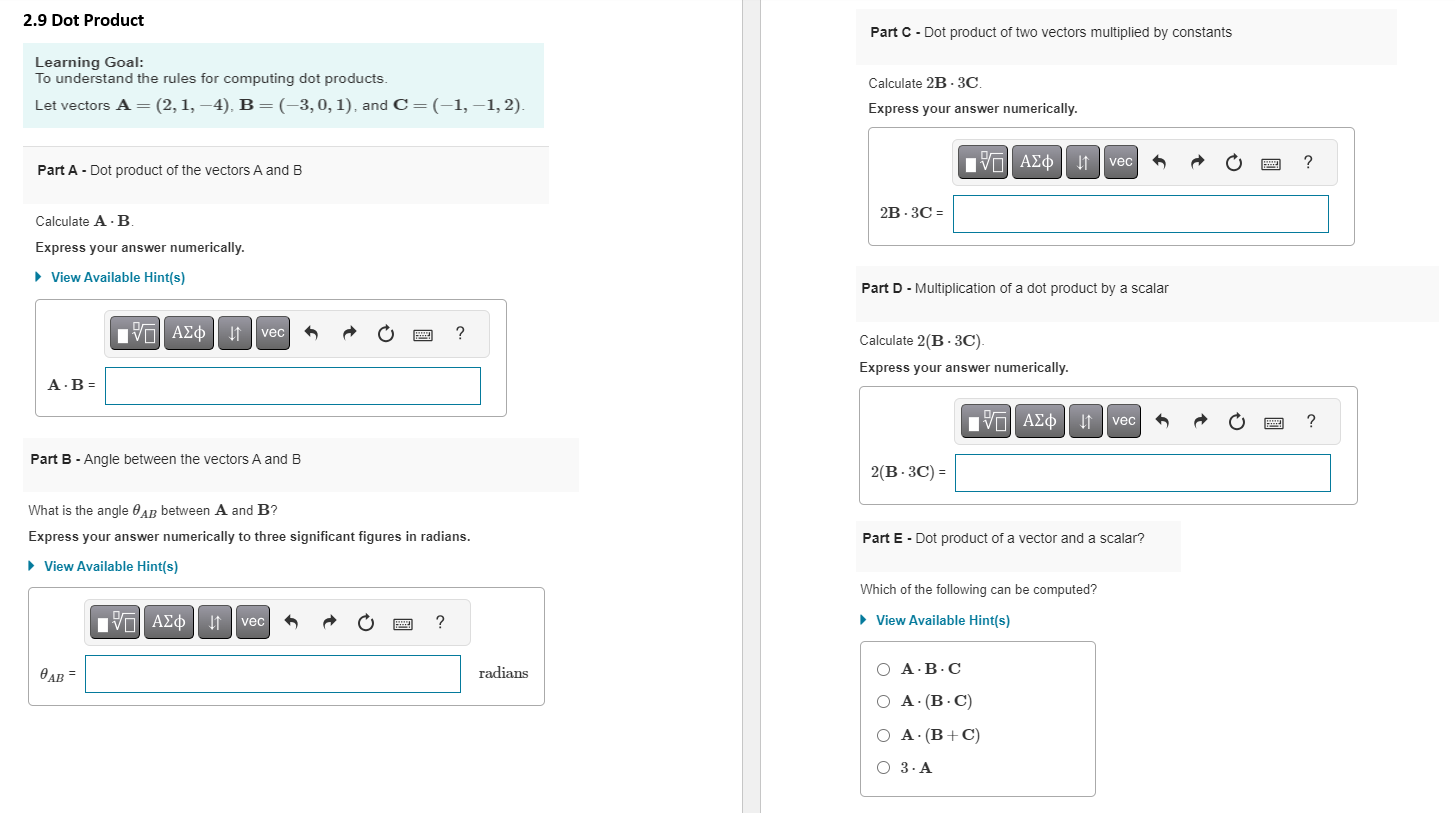Open the on-screen keyboard icon in Part B
Screen dimensions: 1455x813
coord(402,621)
